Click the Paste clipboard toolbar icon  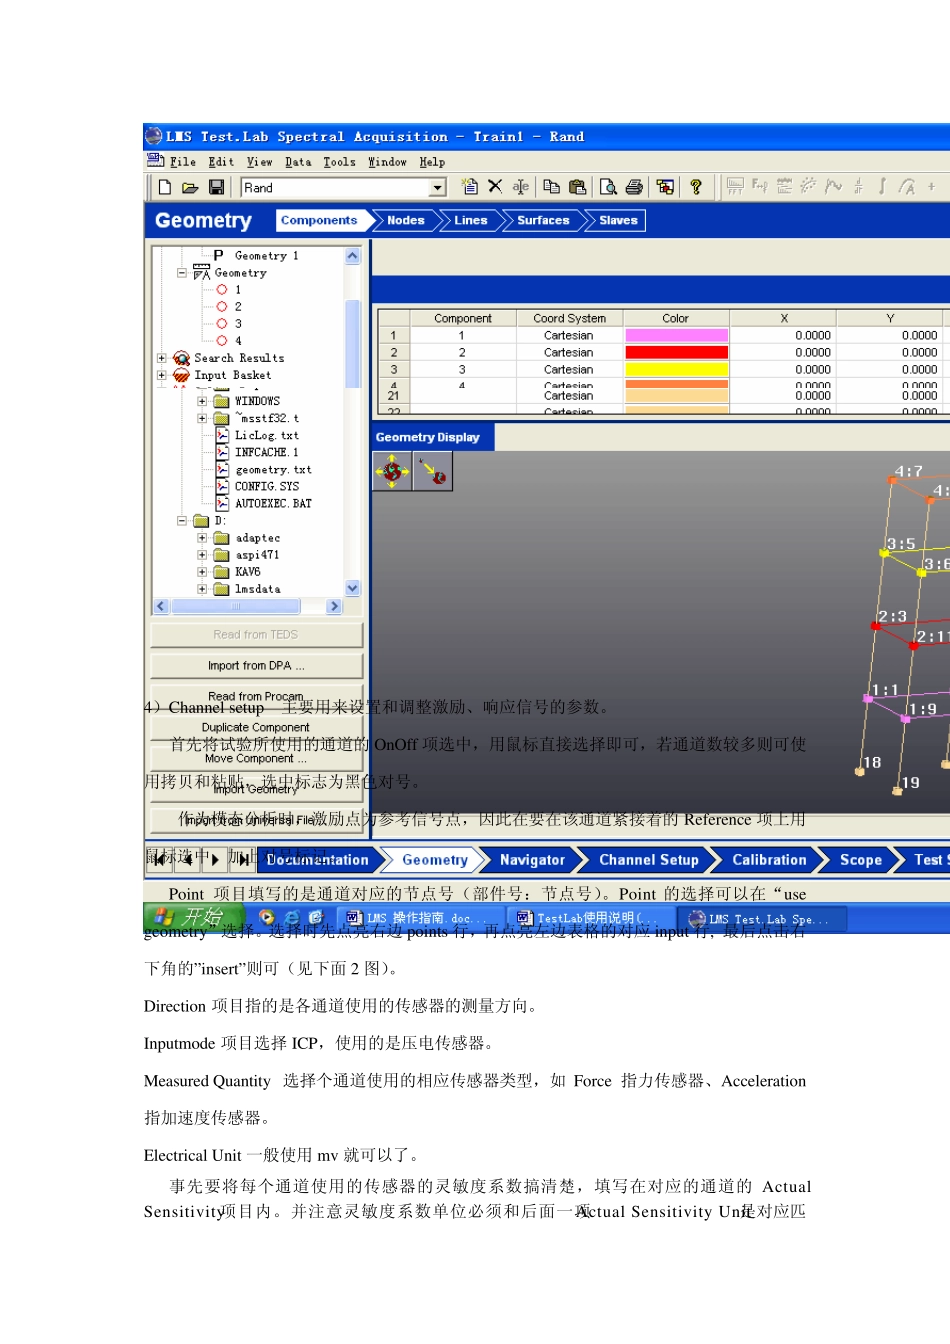[x=577, y=186]
